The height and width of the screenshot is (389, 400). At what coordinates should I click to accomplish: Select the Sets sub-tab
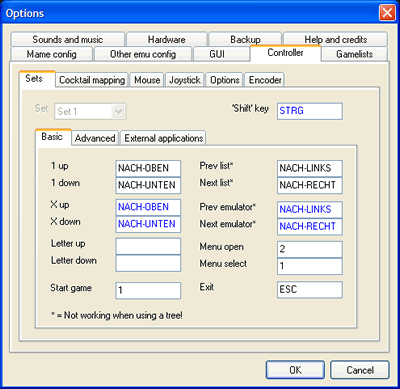(37, 79)
